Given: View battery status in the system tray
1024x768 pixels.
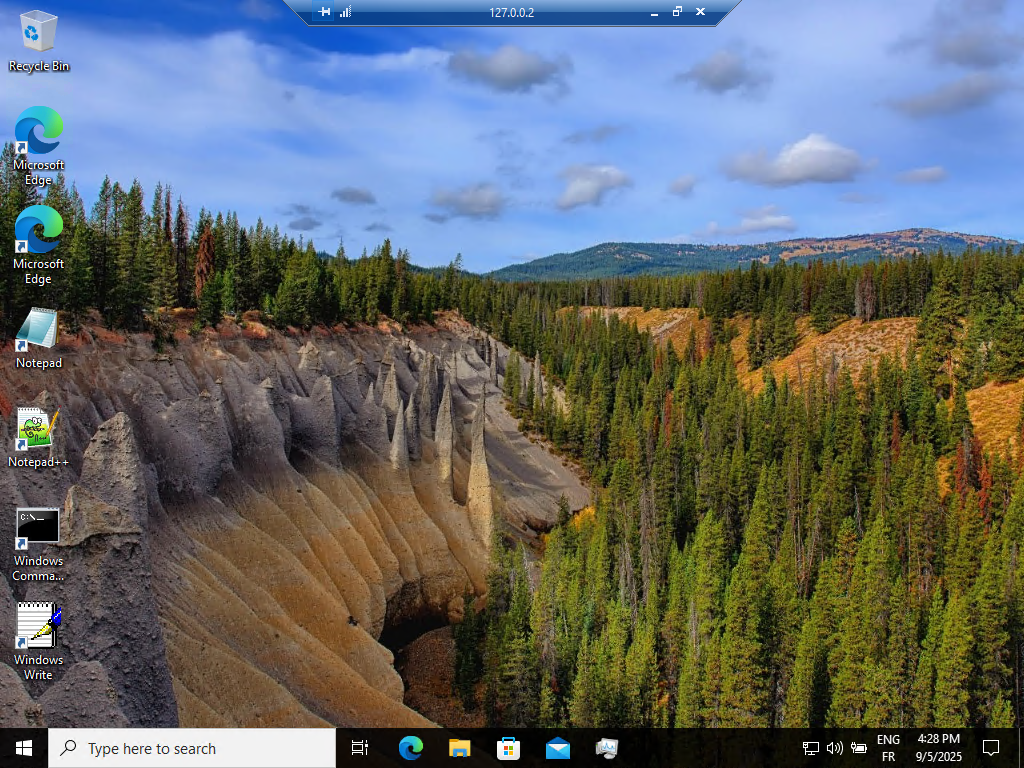Looking at the screenshot, I should point(859,747).
